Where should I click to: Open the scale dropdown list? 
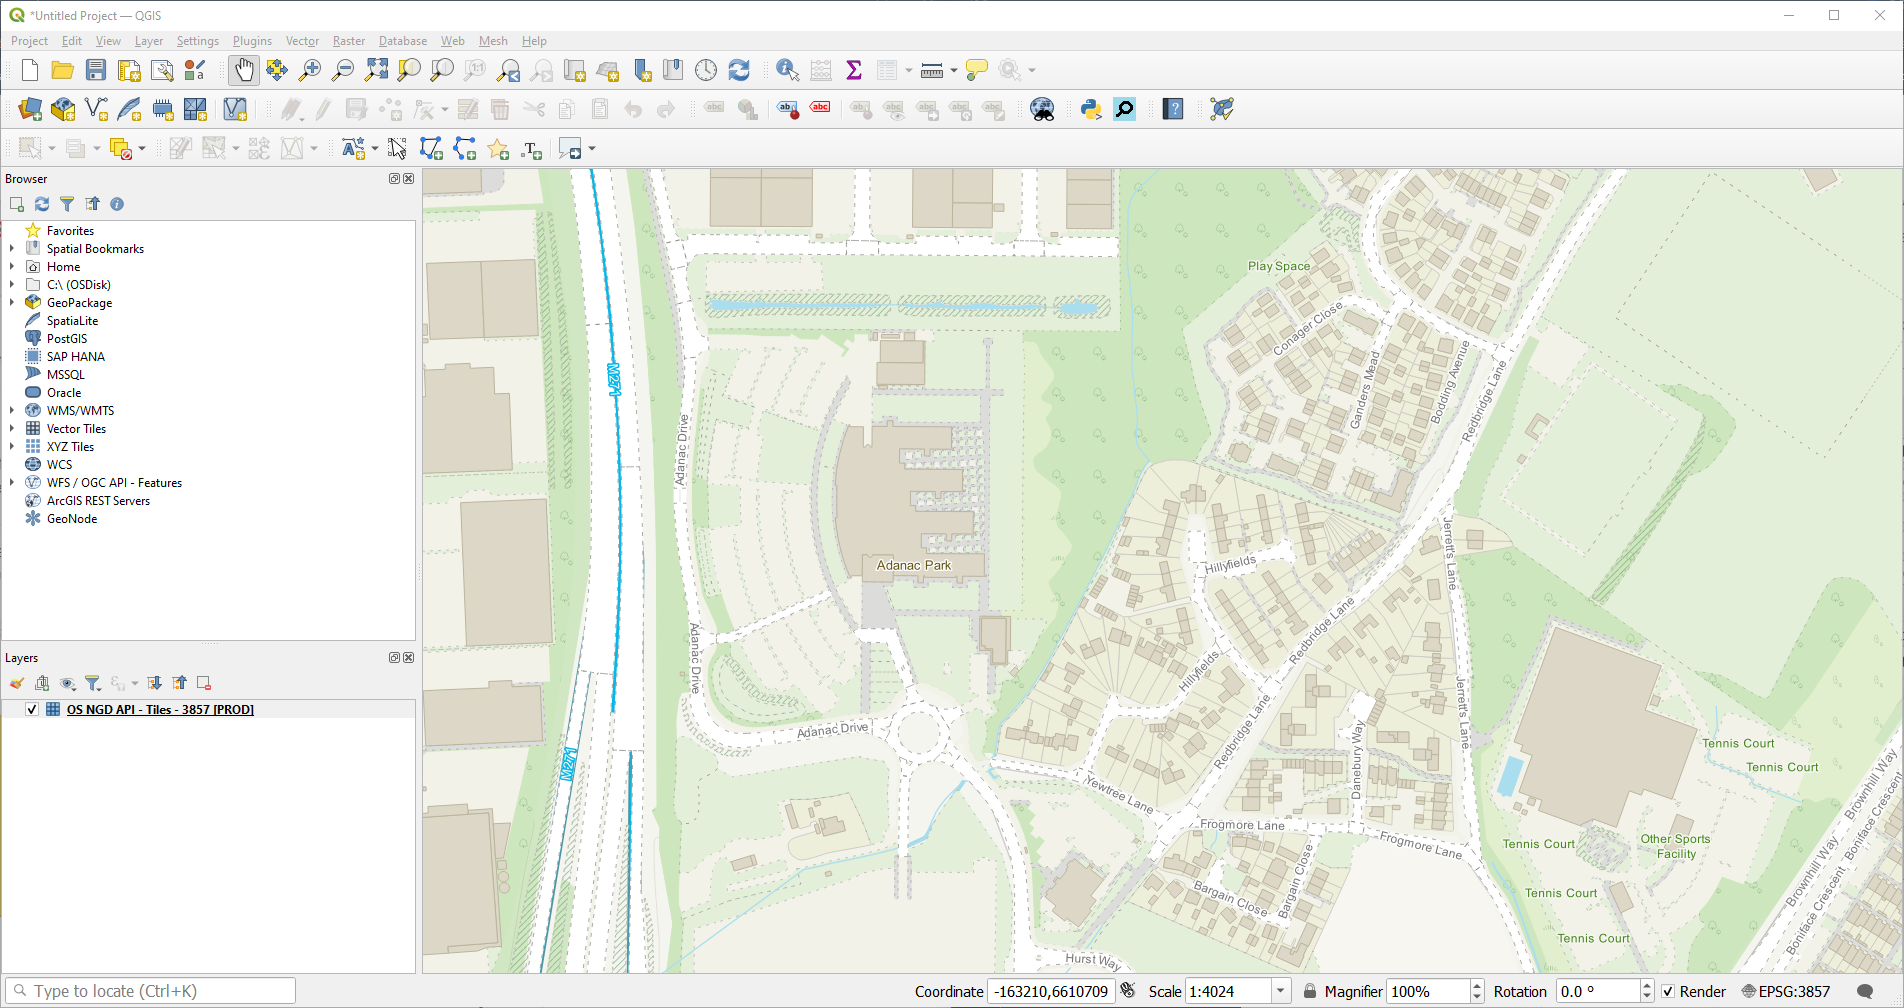point(1281,991)
